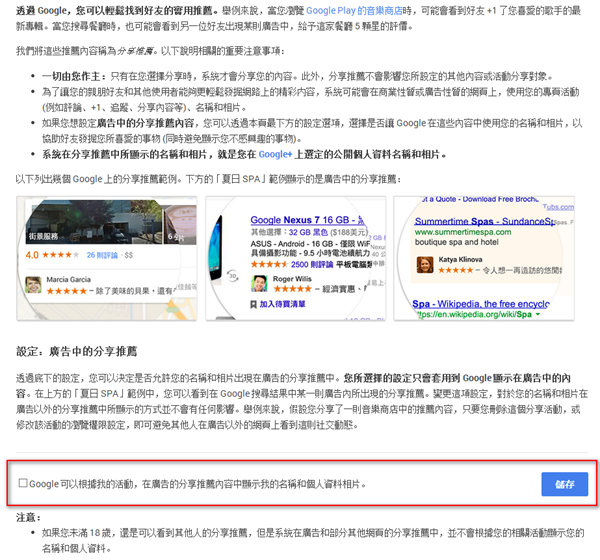Click the 4.0 star rating in the map card
Image resolution: width=600 pixels, height=560 pixels.
52,255
